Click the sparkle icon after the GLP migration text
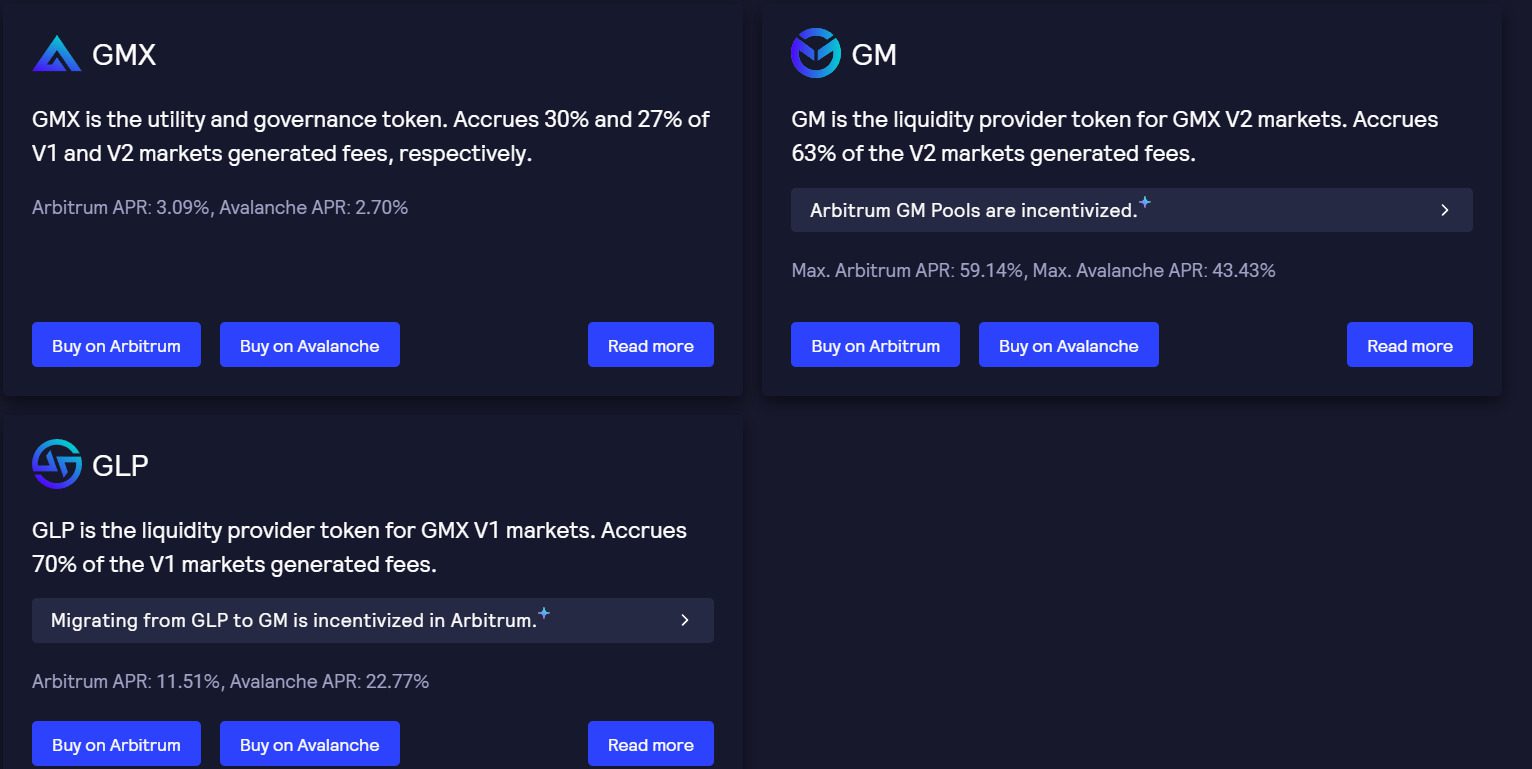 (544, 613)
